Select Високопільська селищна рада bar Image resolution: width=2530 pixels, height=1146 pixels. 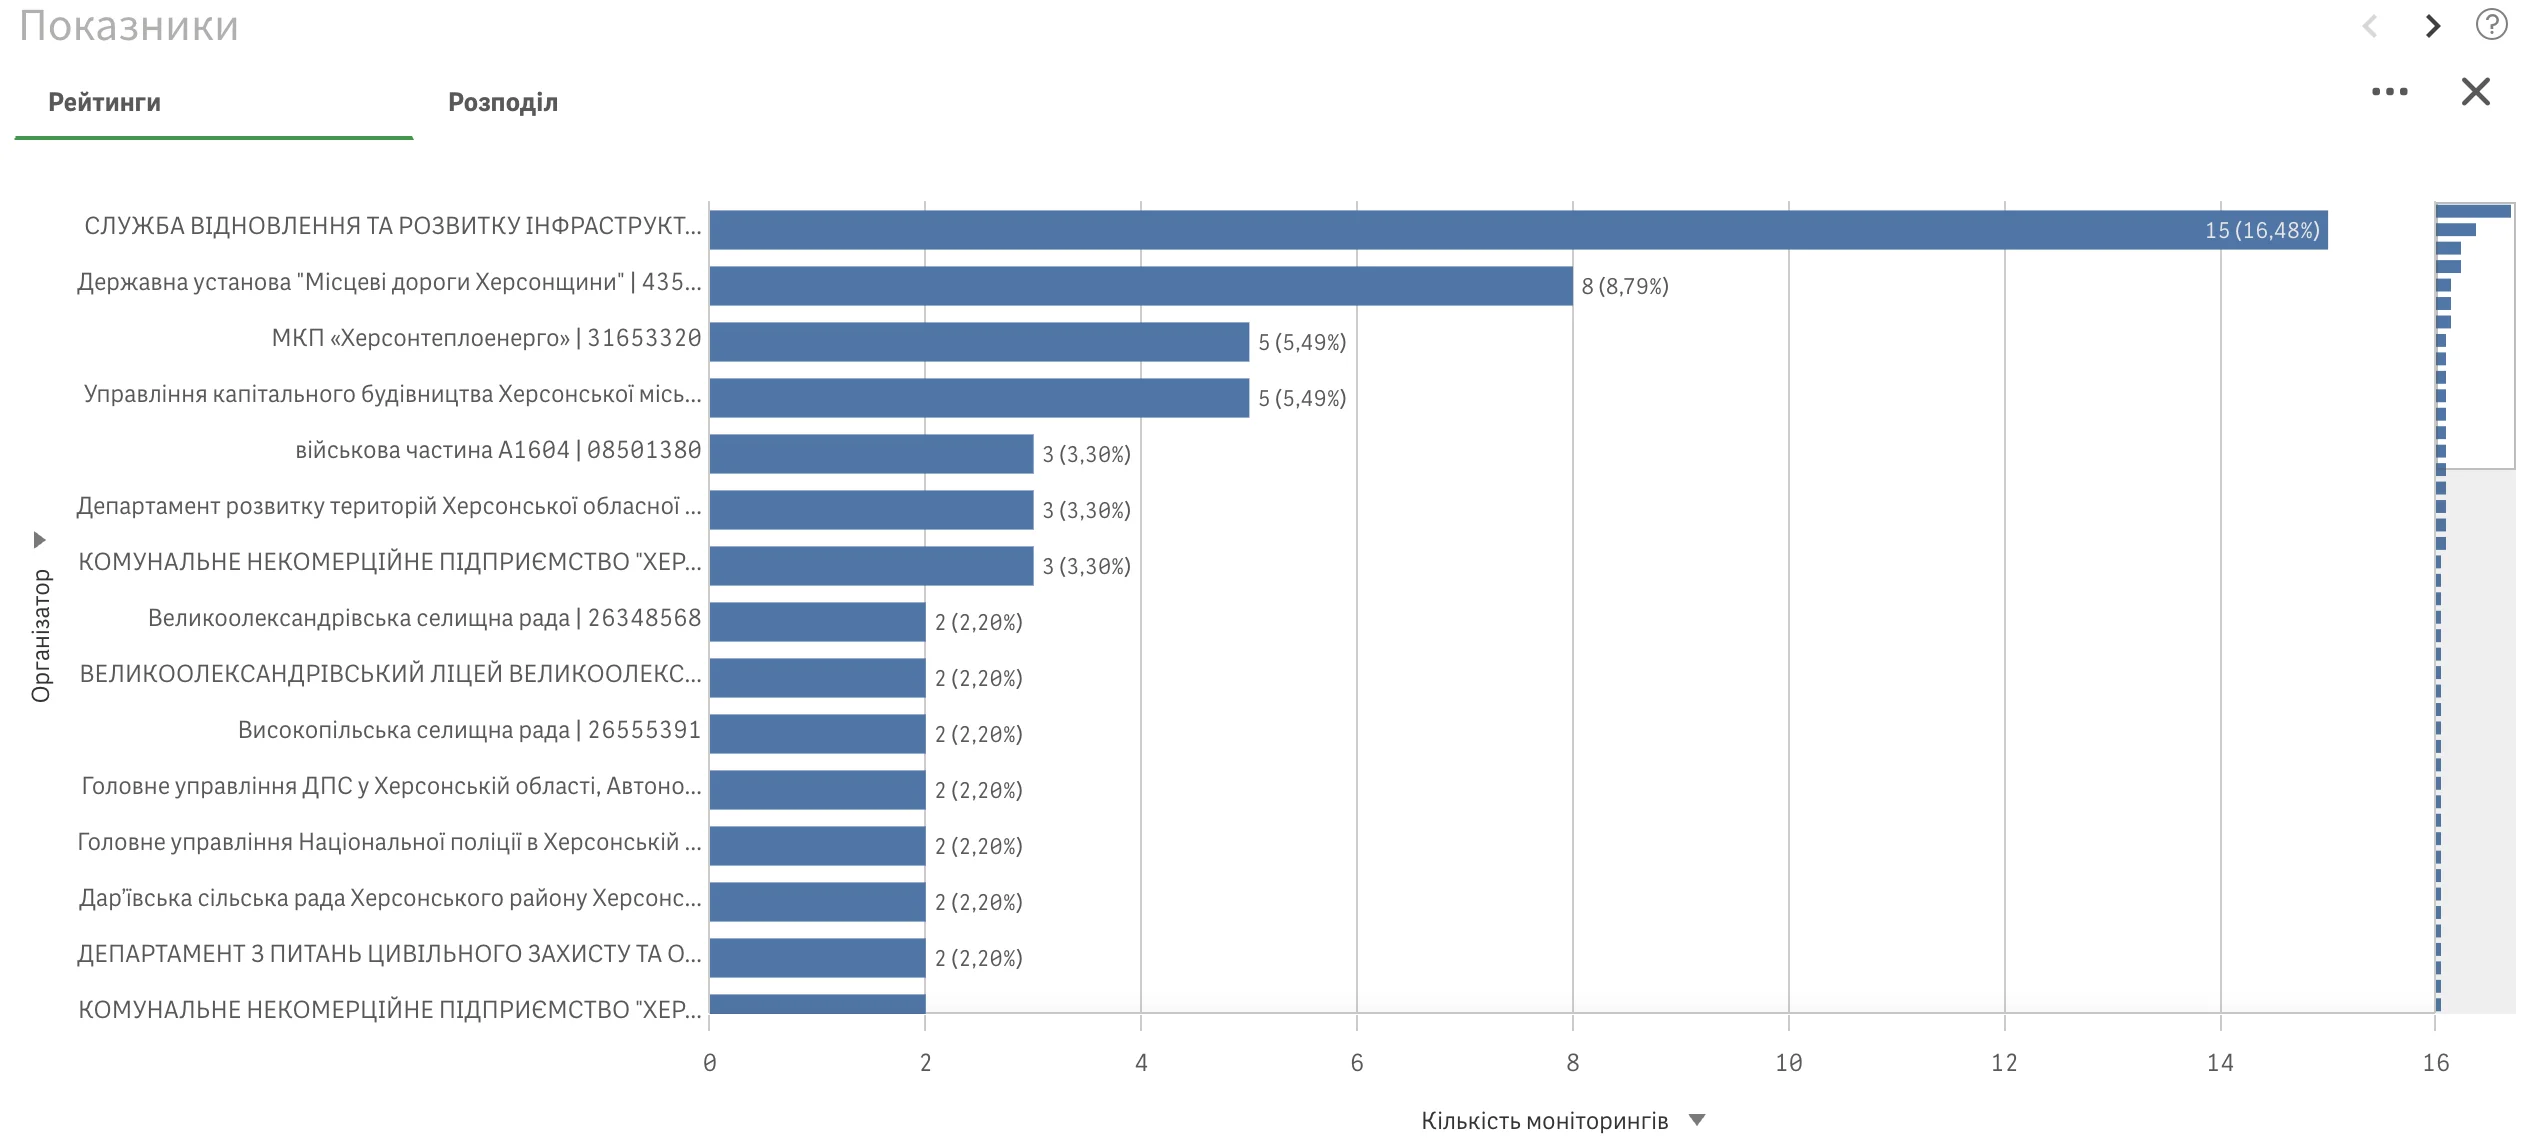coord(817,734)
